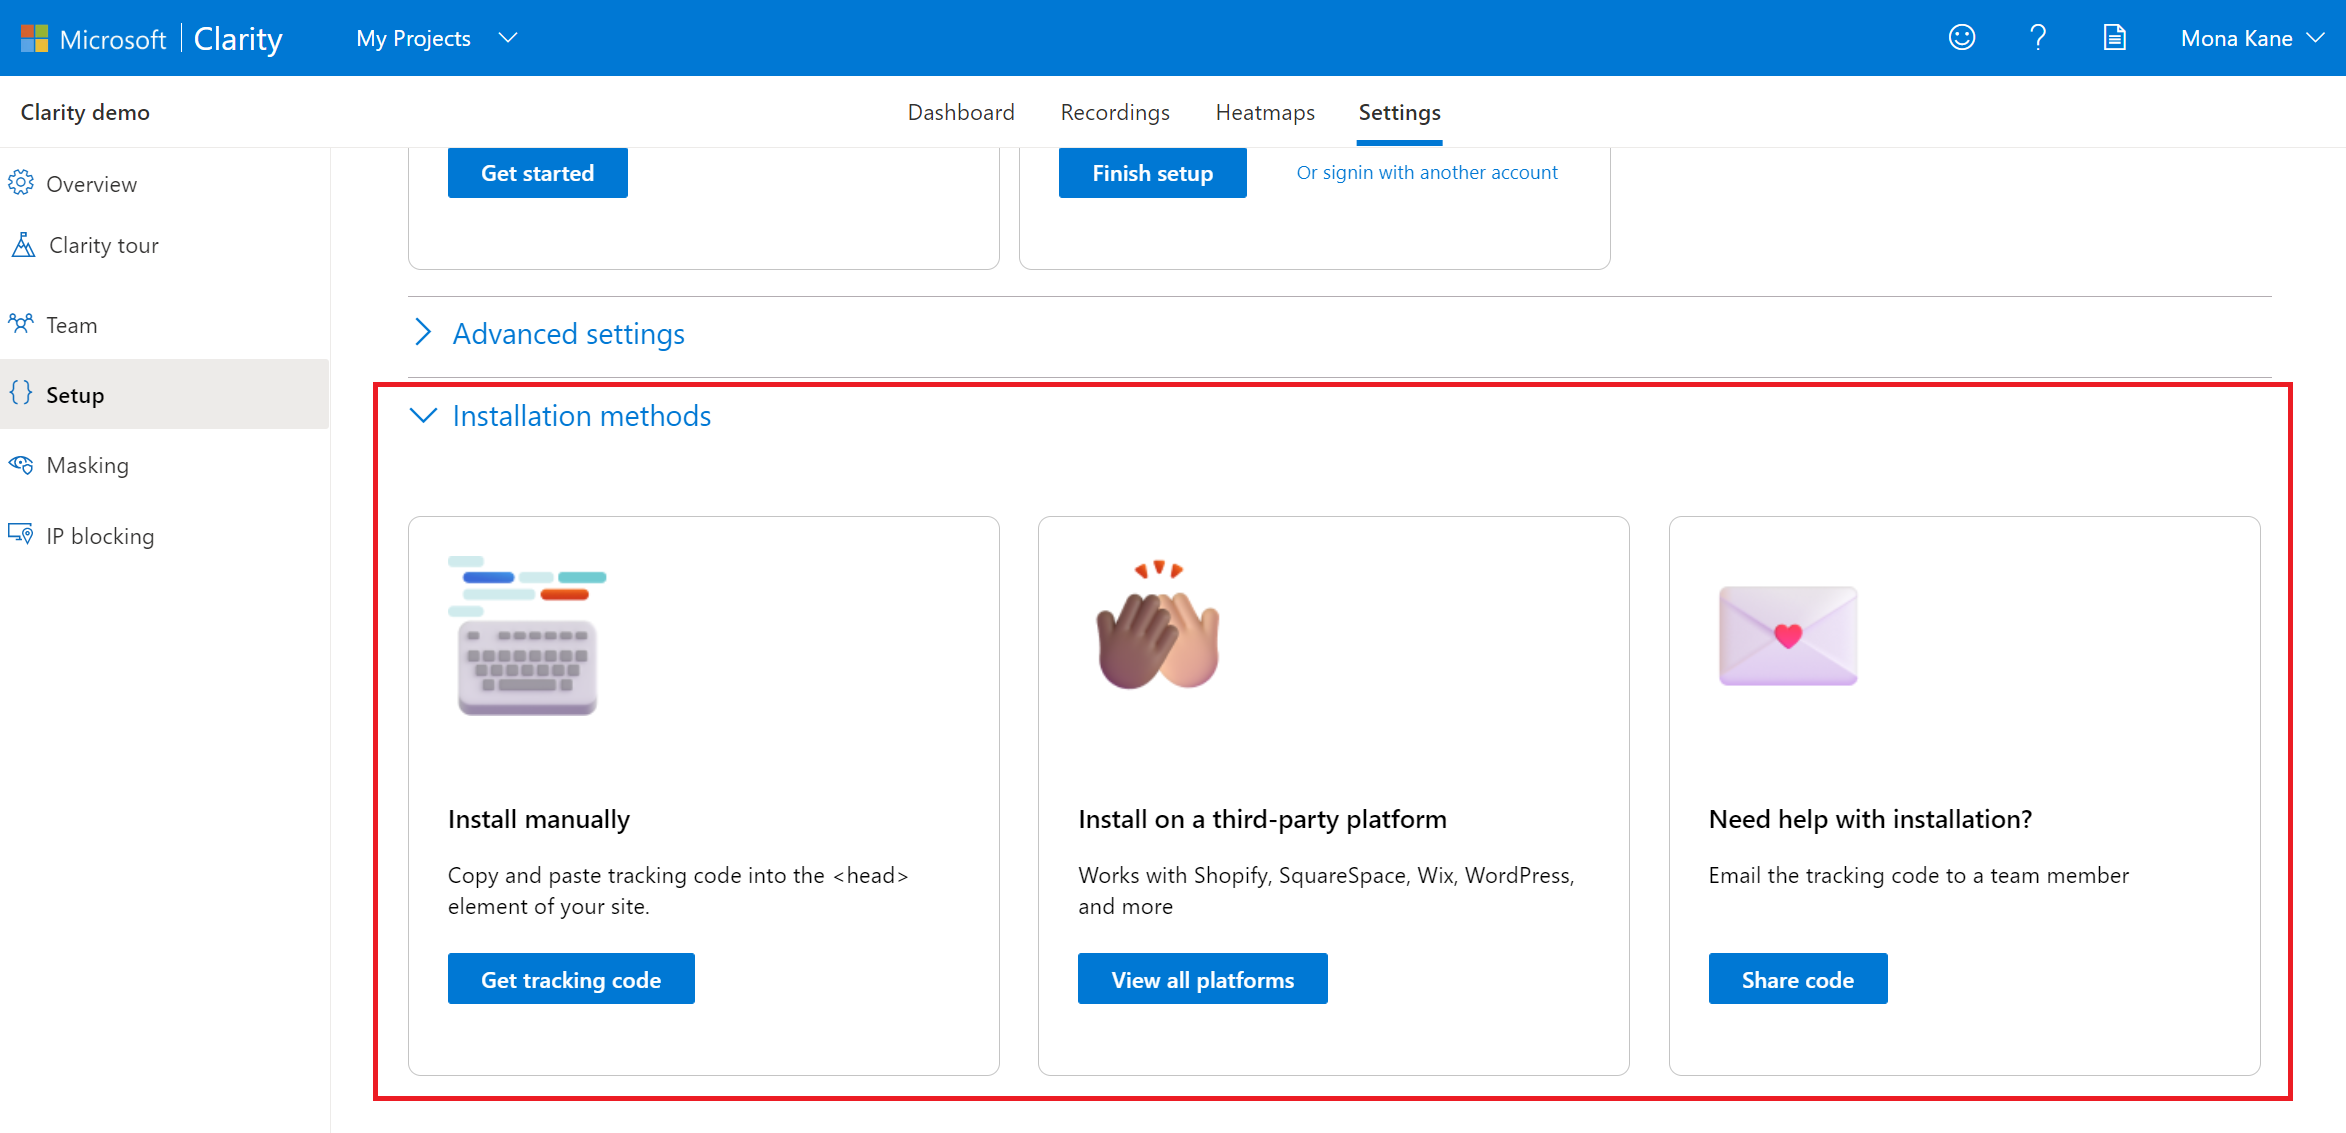Click the Get tracking code button
The image size is (2346, 1133).
pyautogui.click(x=571, y=979)
